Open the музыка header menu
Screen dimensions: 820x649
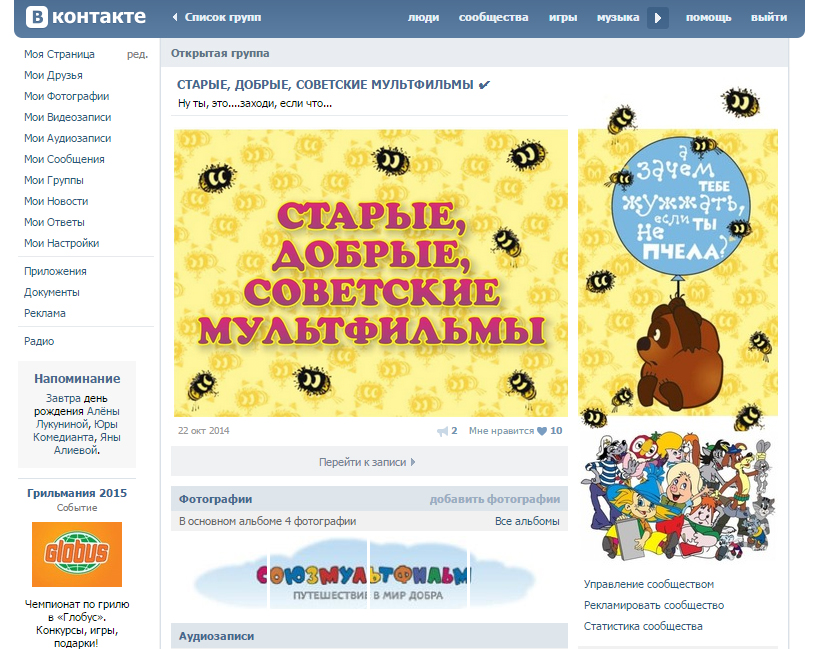click(x=618, y=17)
